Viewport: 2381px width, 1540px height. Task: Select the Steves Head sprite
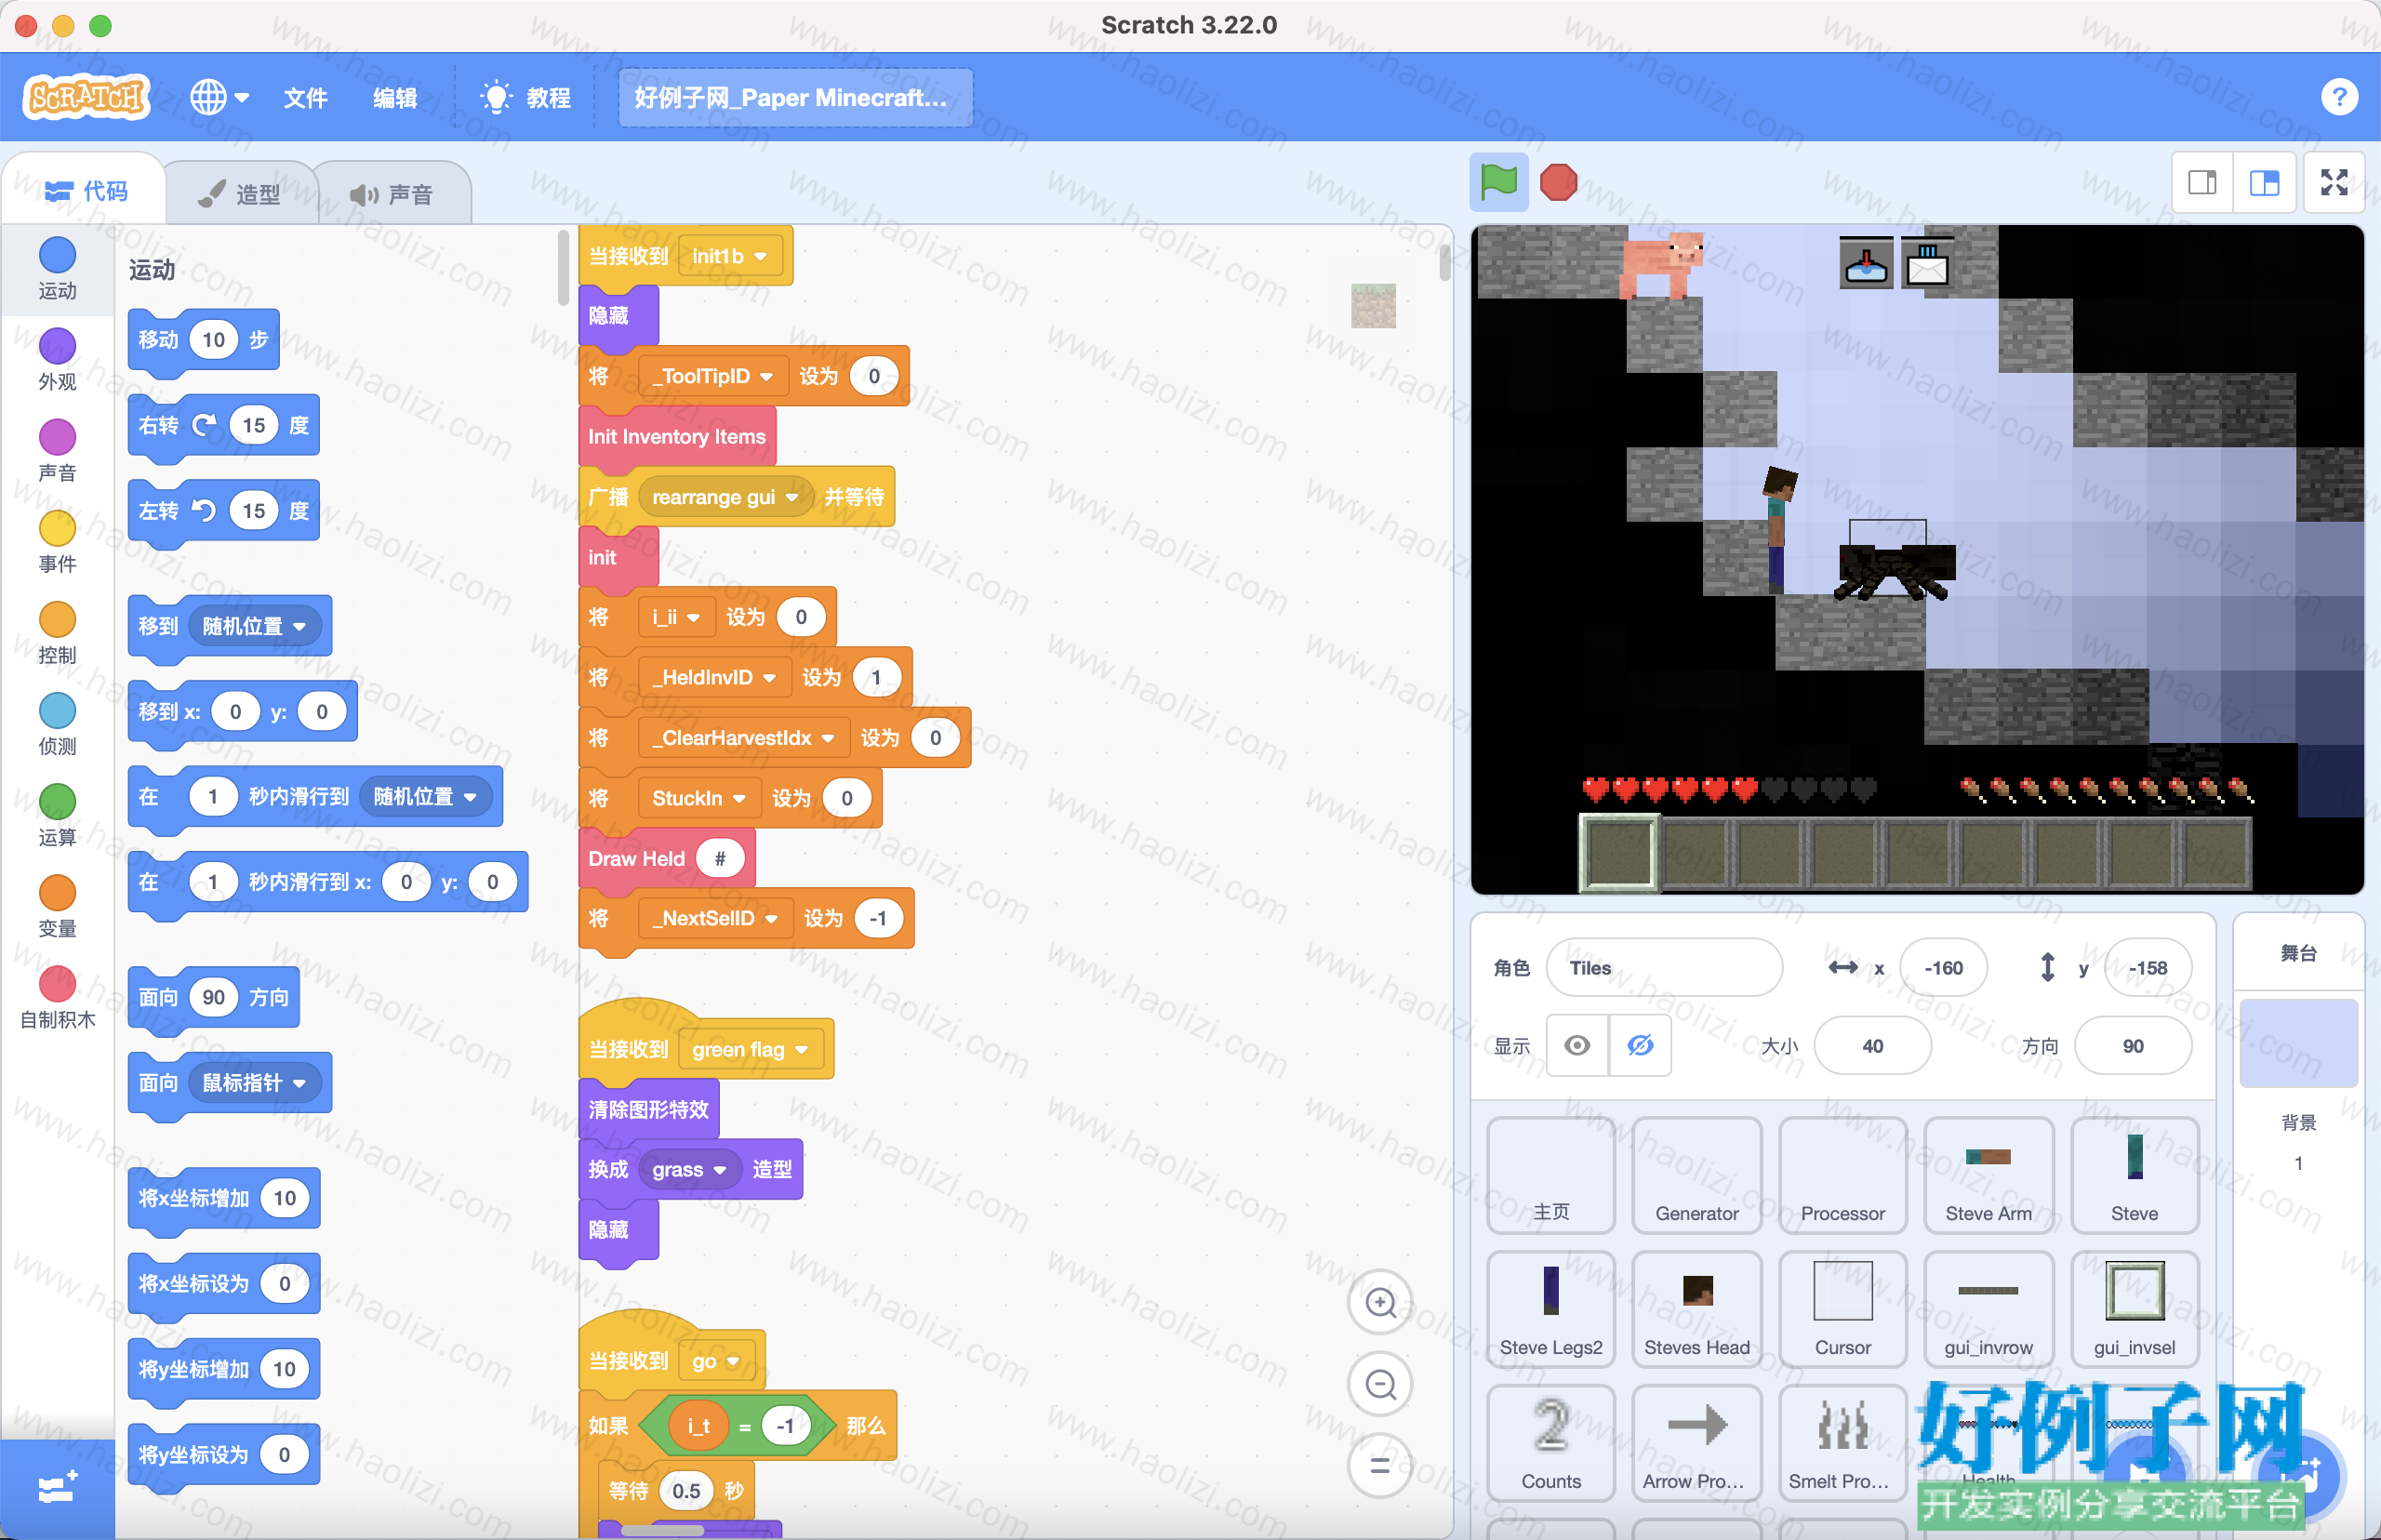pyautogui.click(x=1696, y=1309)
